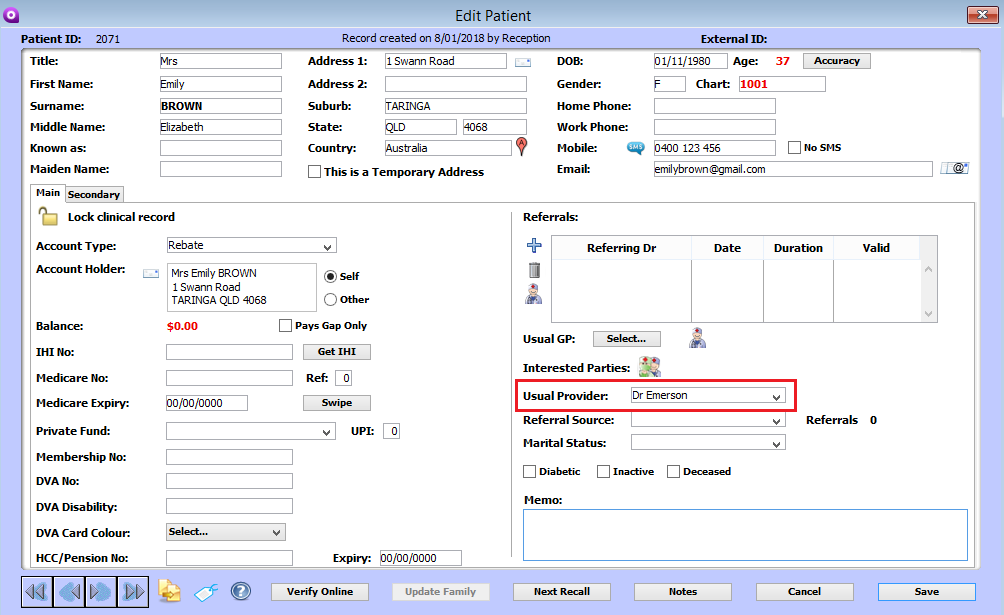The height and width of the screenshot is (615, 1004).
Task: Open map location pin next to Country
Action: pos(522,147)
